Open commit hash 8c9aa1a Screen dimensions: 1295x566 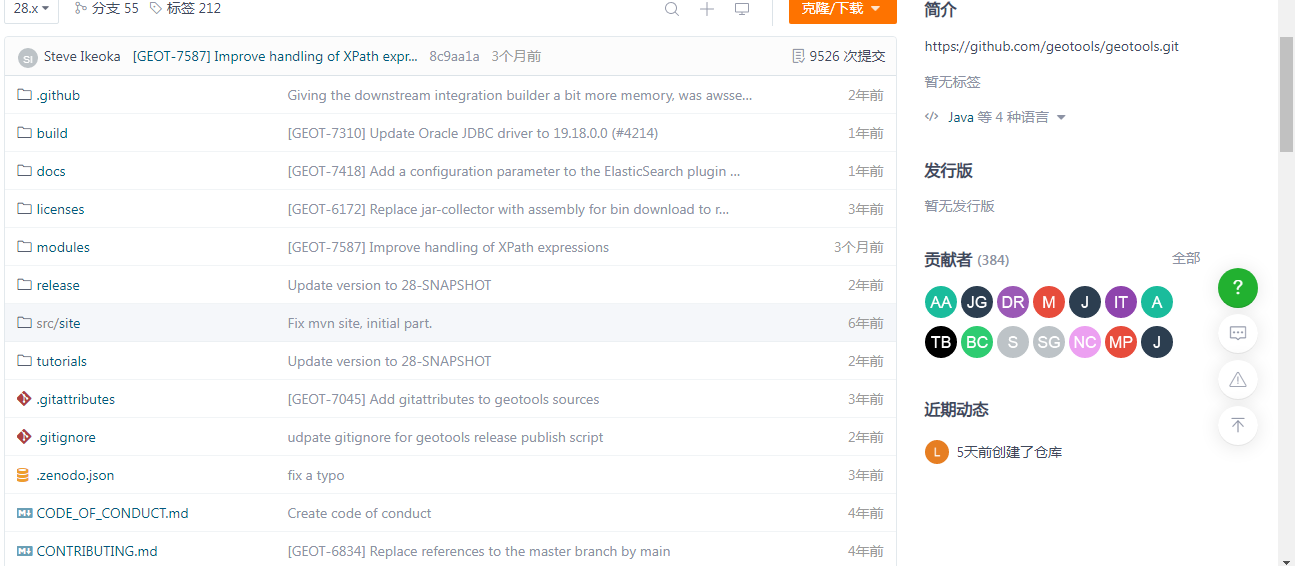coord(454,56)
